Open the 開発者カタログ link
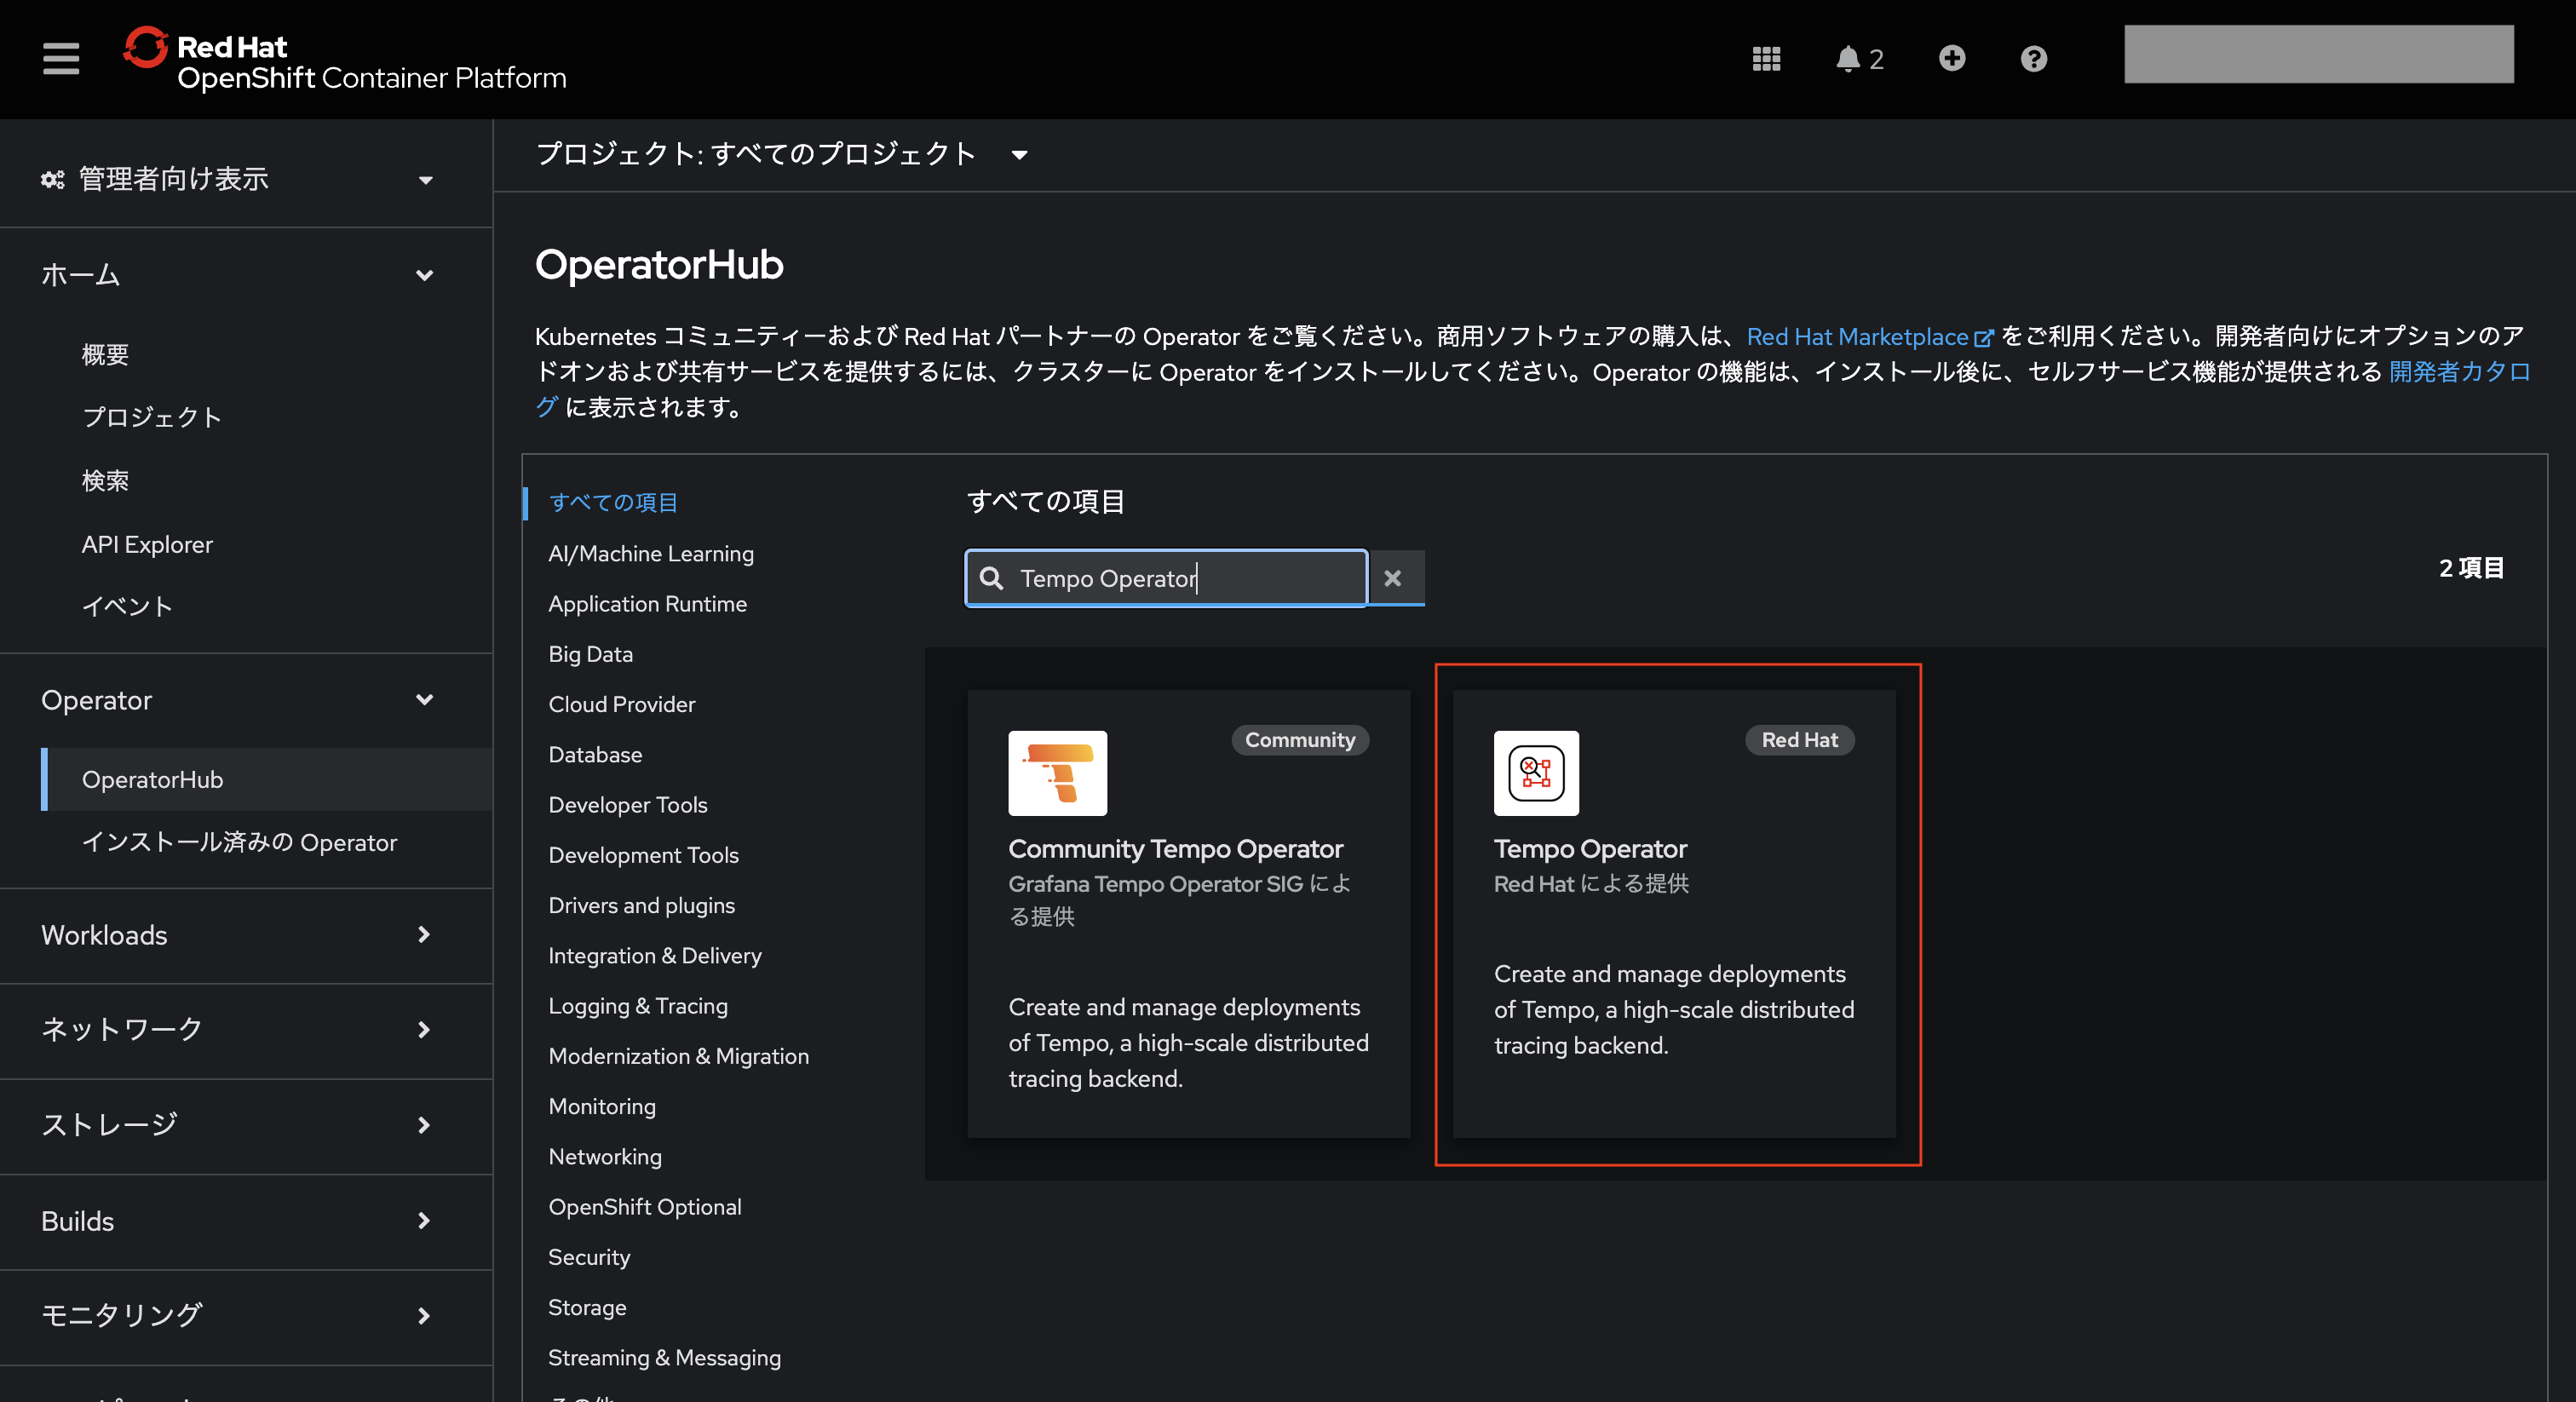The image size is (2576, 1402). [2458, 372]
